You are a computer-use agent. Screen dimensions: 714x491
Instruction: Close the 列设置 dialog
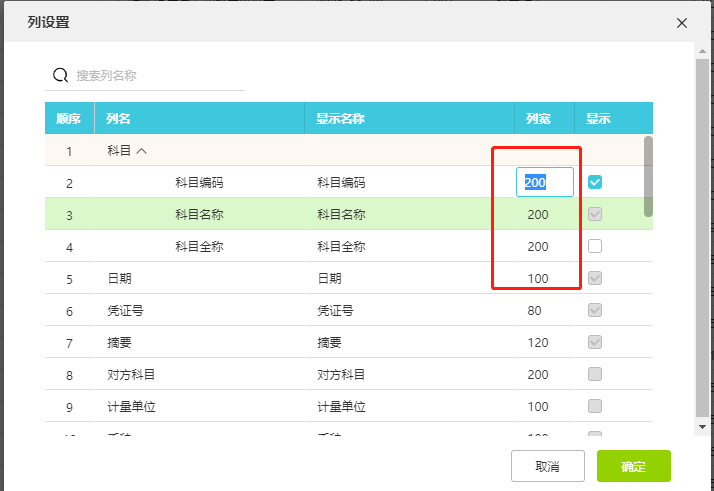[682, 22]
